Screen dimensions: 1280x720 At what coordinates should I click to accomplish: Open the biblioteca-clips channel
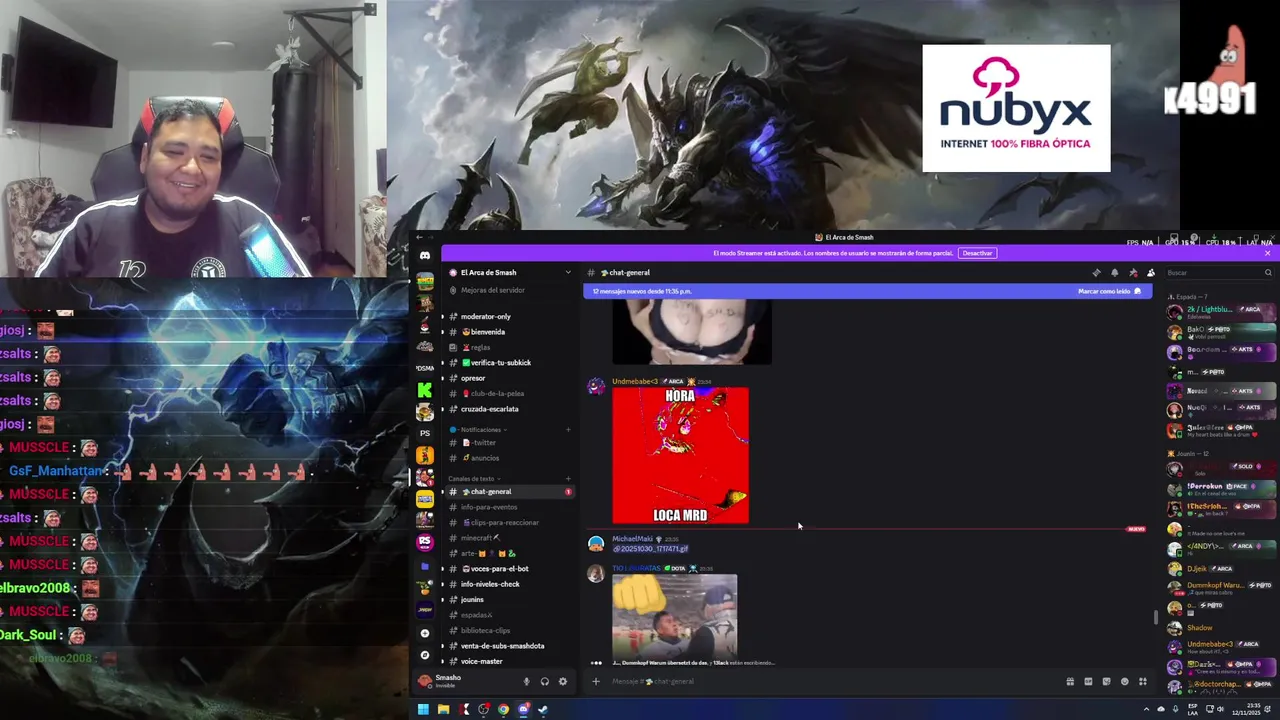pyautogui.click(x=485, y=630)
